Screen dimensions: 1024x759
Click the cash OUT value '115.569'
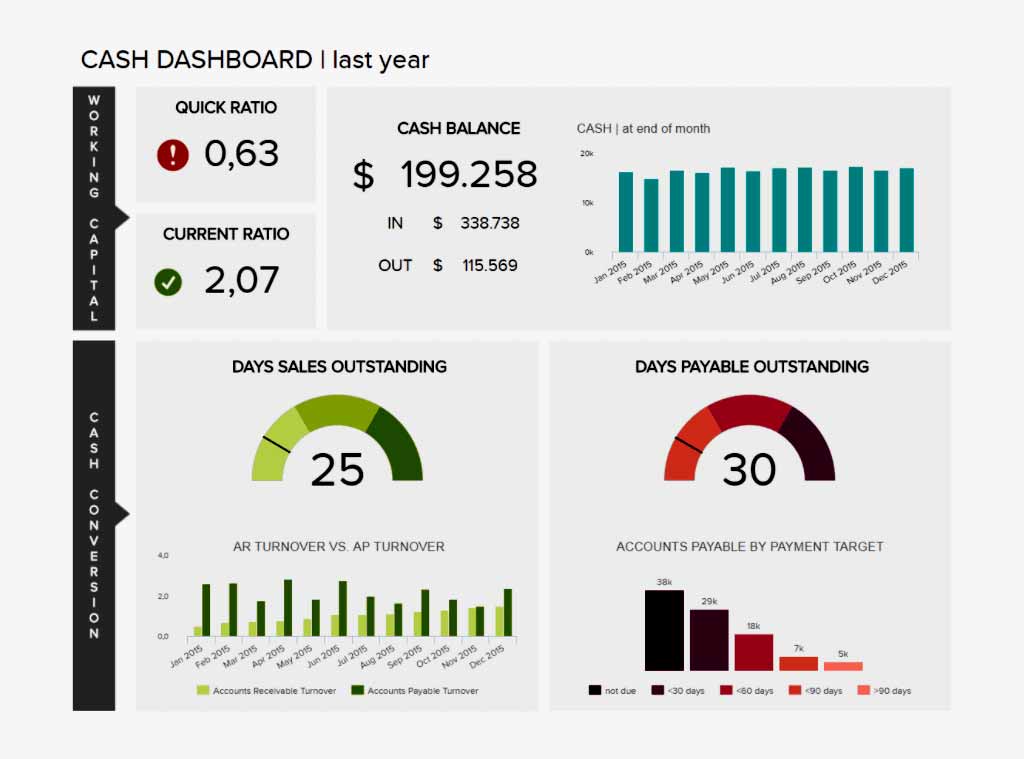pyautogui.click(x=490, y=265)
